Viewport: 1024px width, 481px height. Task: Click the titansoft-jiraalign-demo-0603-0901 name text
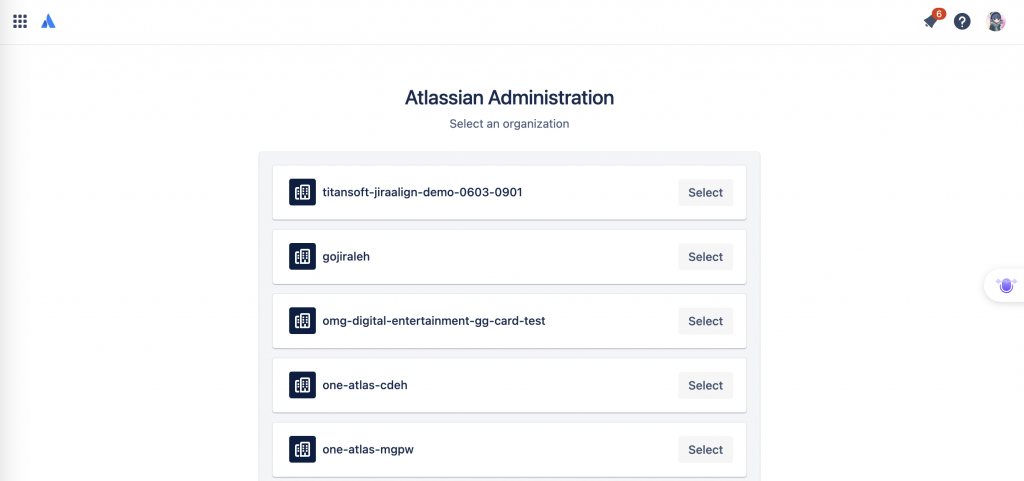423,193
